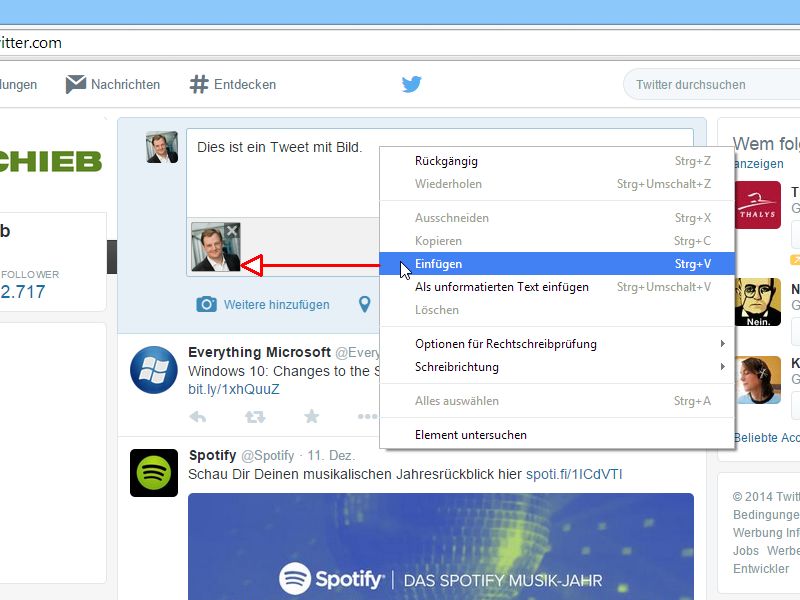Click Entwickler footer link

click(761, 569)
